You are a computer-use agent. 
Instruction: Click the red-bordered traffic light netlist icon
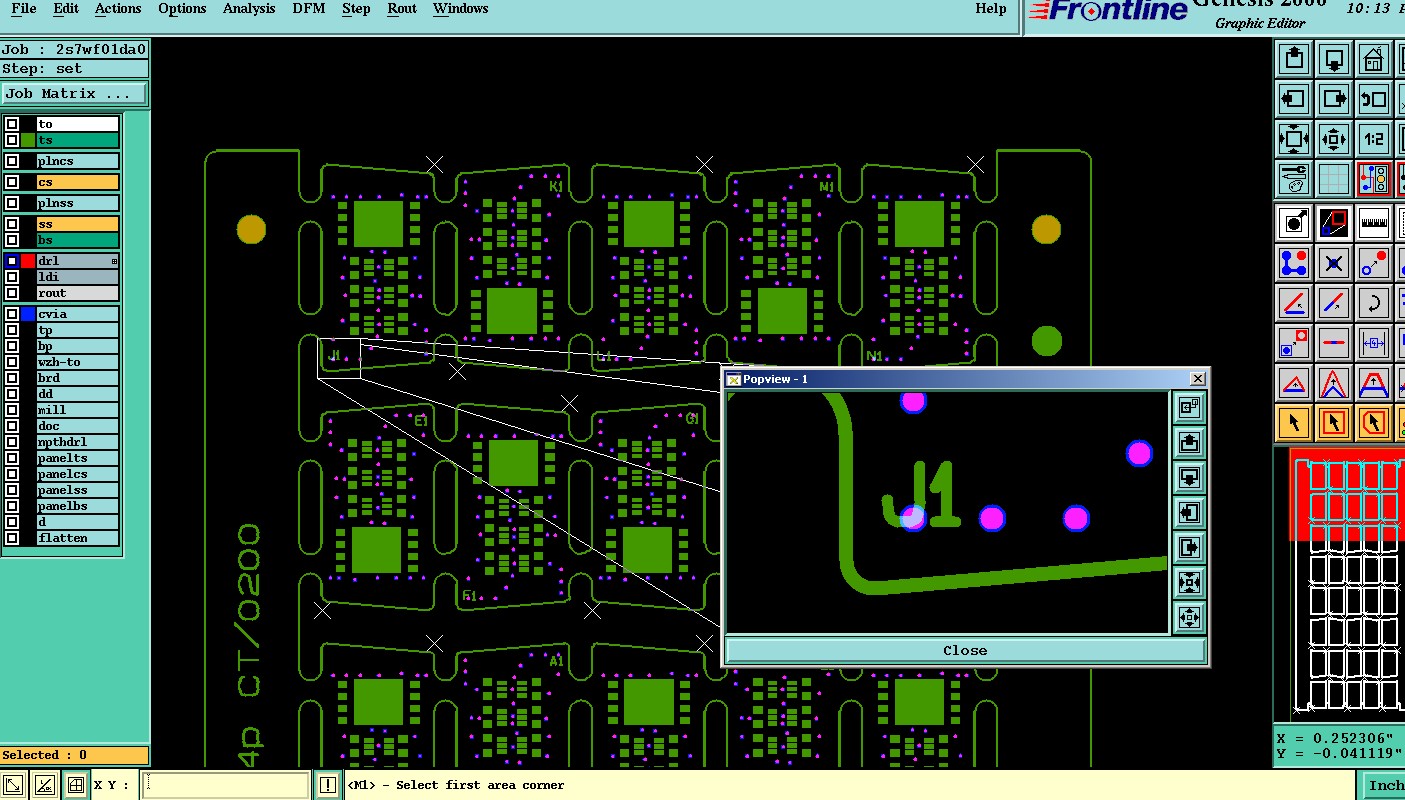click(1374, 179)
